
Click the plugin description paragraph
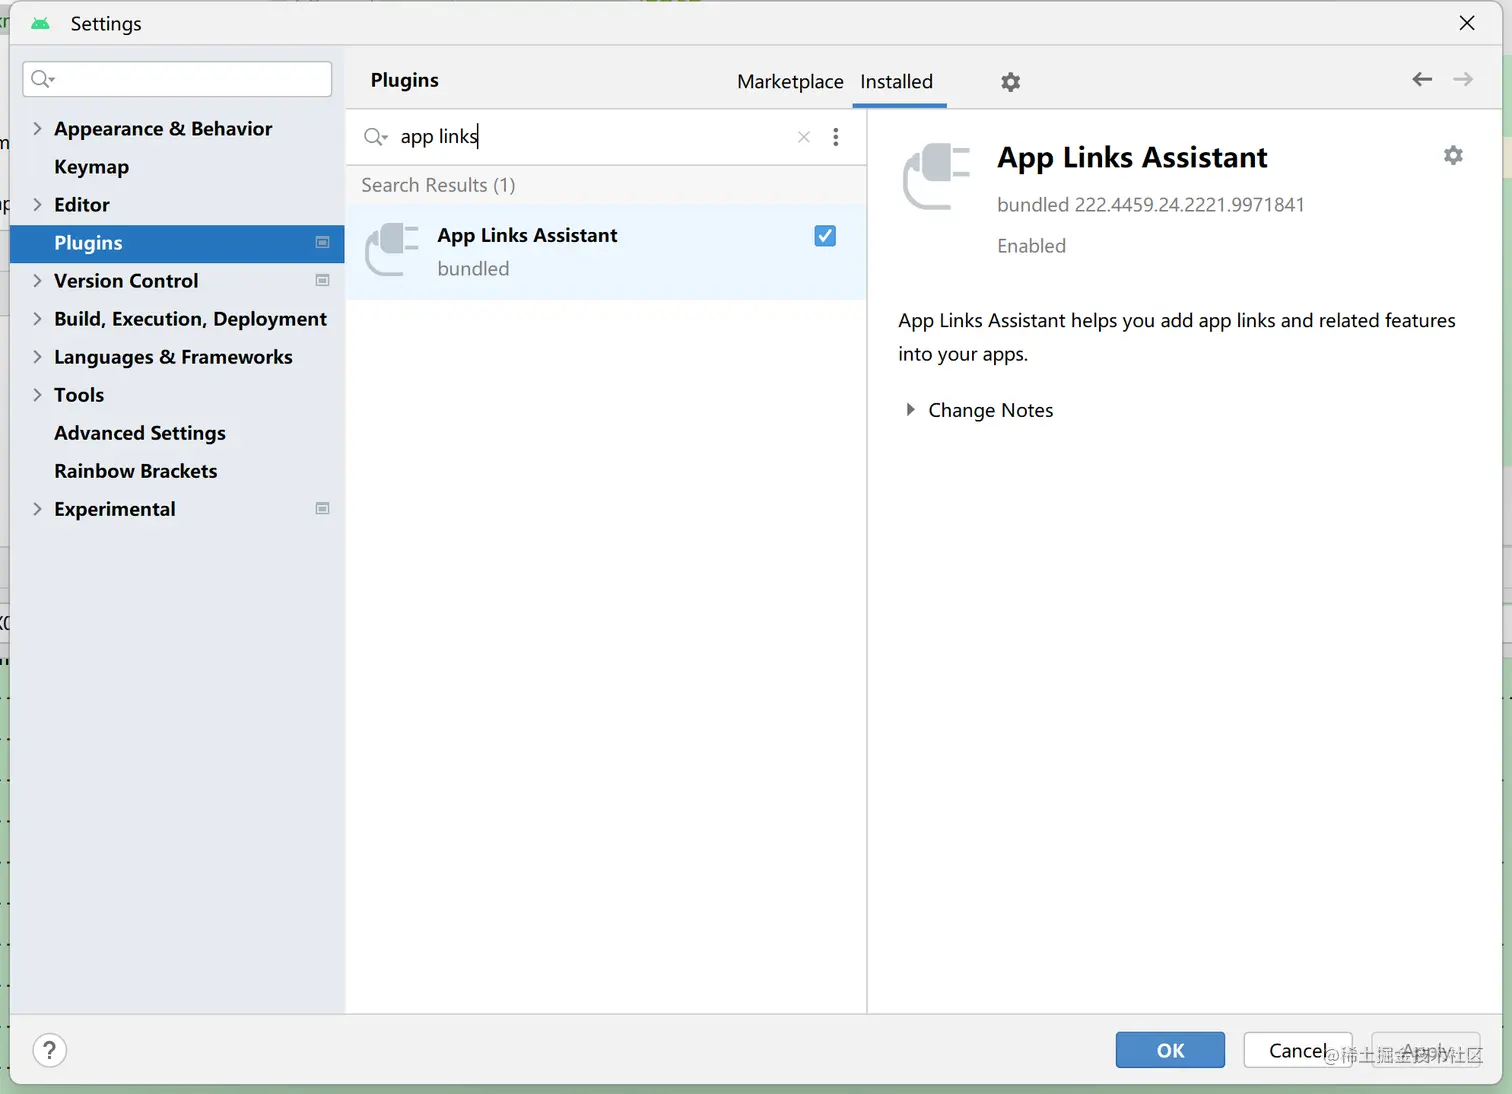click(x=1177, y=337)
